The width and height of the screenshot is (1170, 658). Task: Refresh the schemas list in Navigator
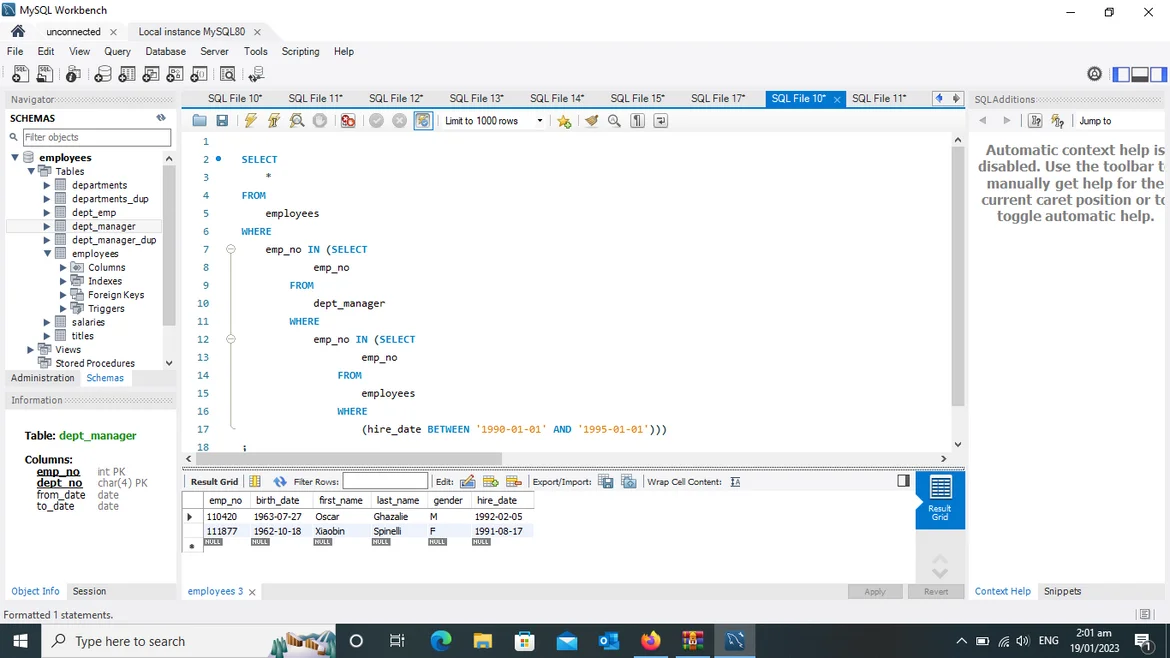pyautogui.click(x=161, y=118)
